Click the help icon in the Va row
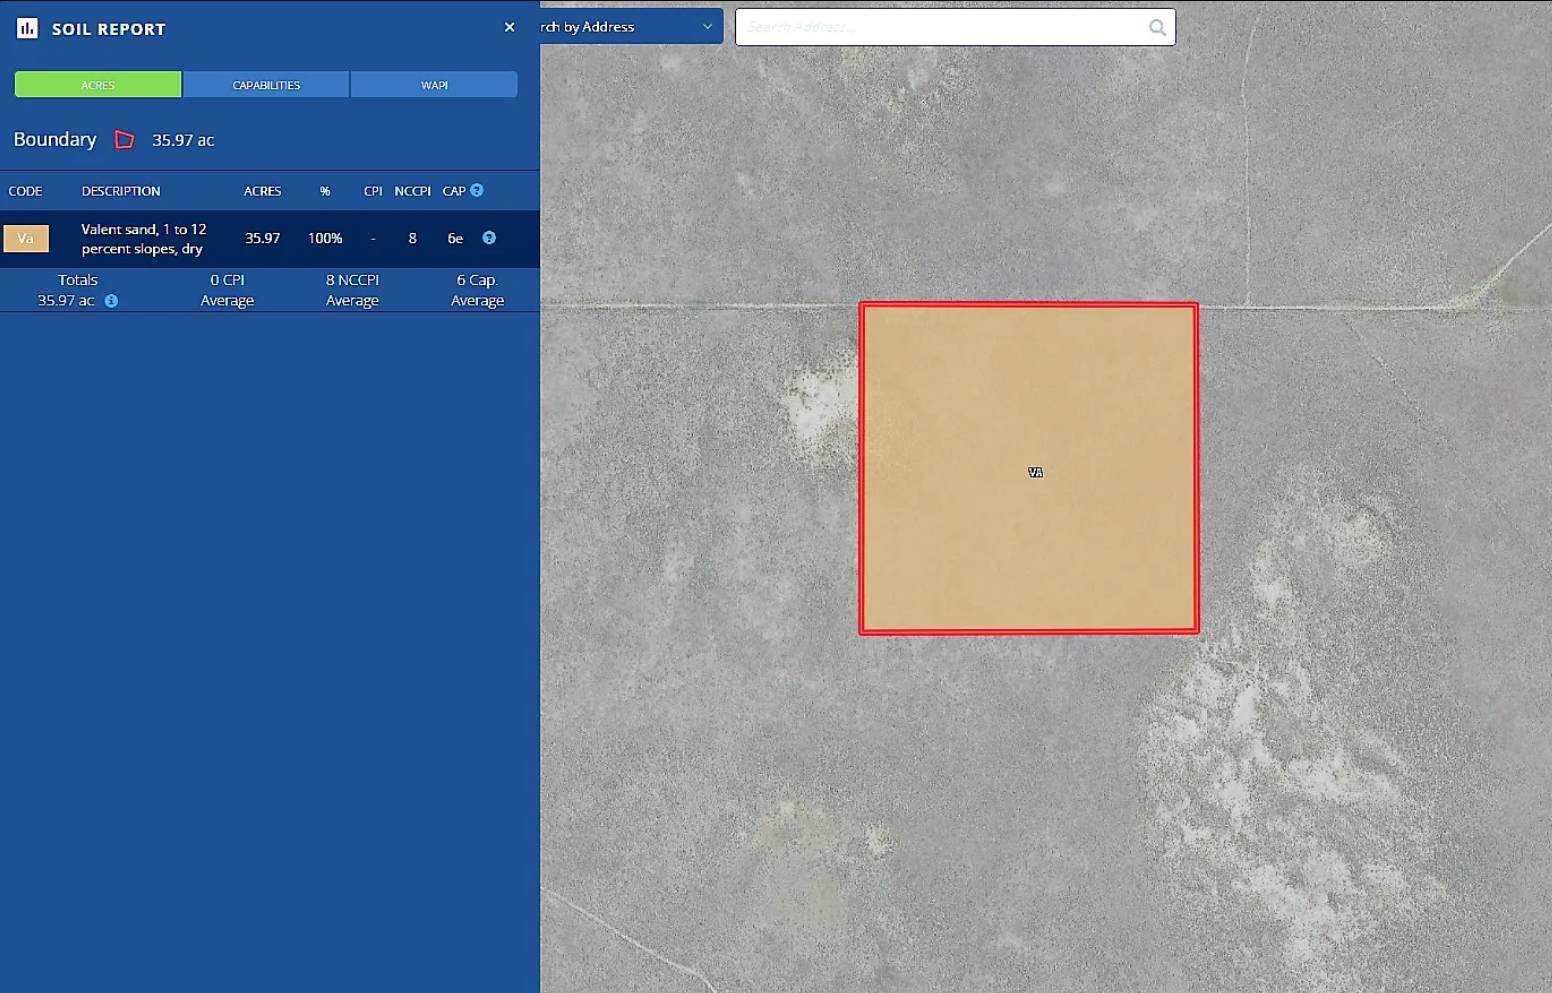The height and width of the screenshot is (993, 1552). coord(489,238)
